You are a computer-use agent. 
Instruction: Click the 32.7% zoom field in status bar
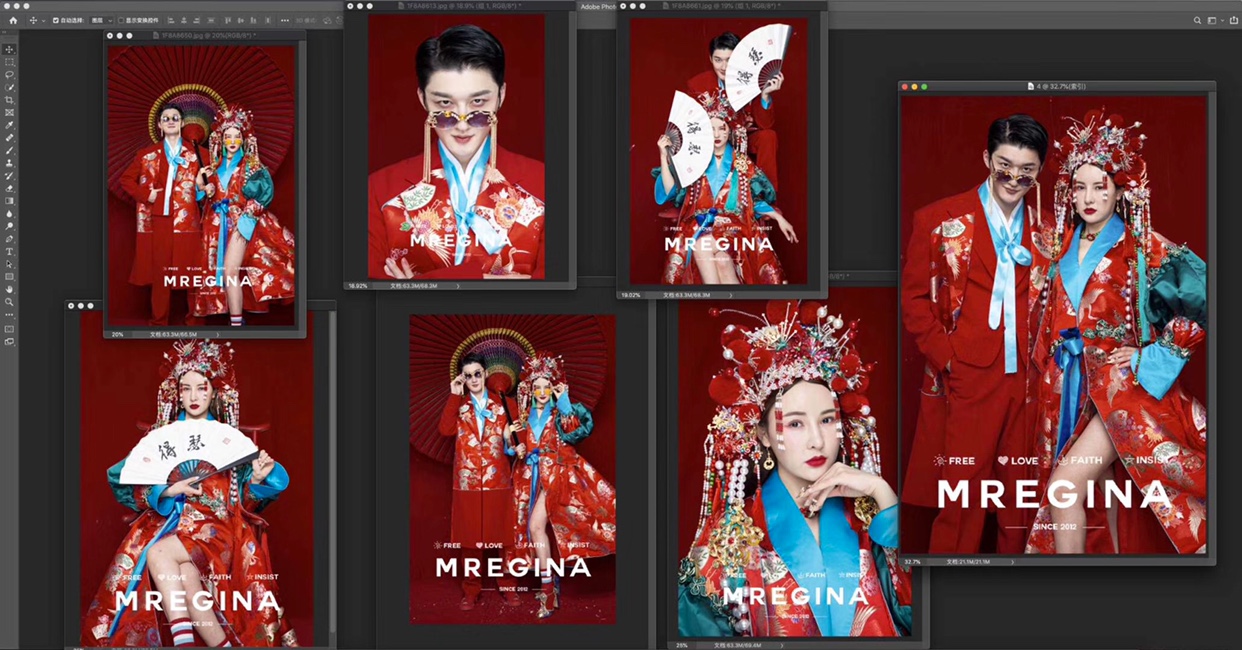(x=912, y=562)
